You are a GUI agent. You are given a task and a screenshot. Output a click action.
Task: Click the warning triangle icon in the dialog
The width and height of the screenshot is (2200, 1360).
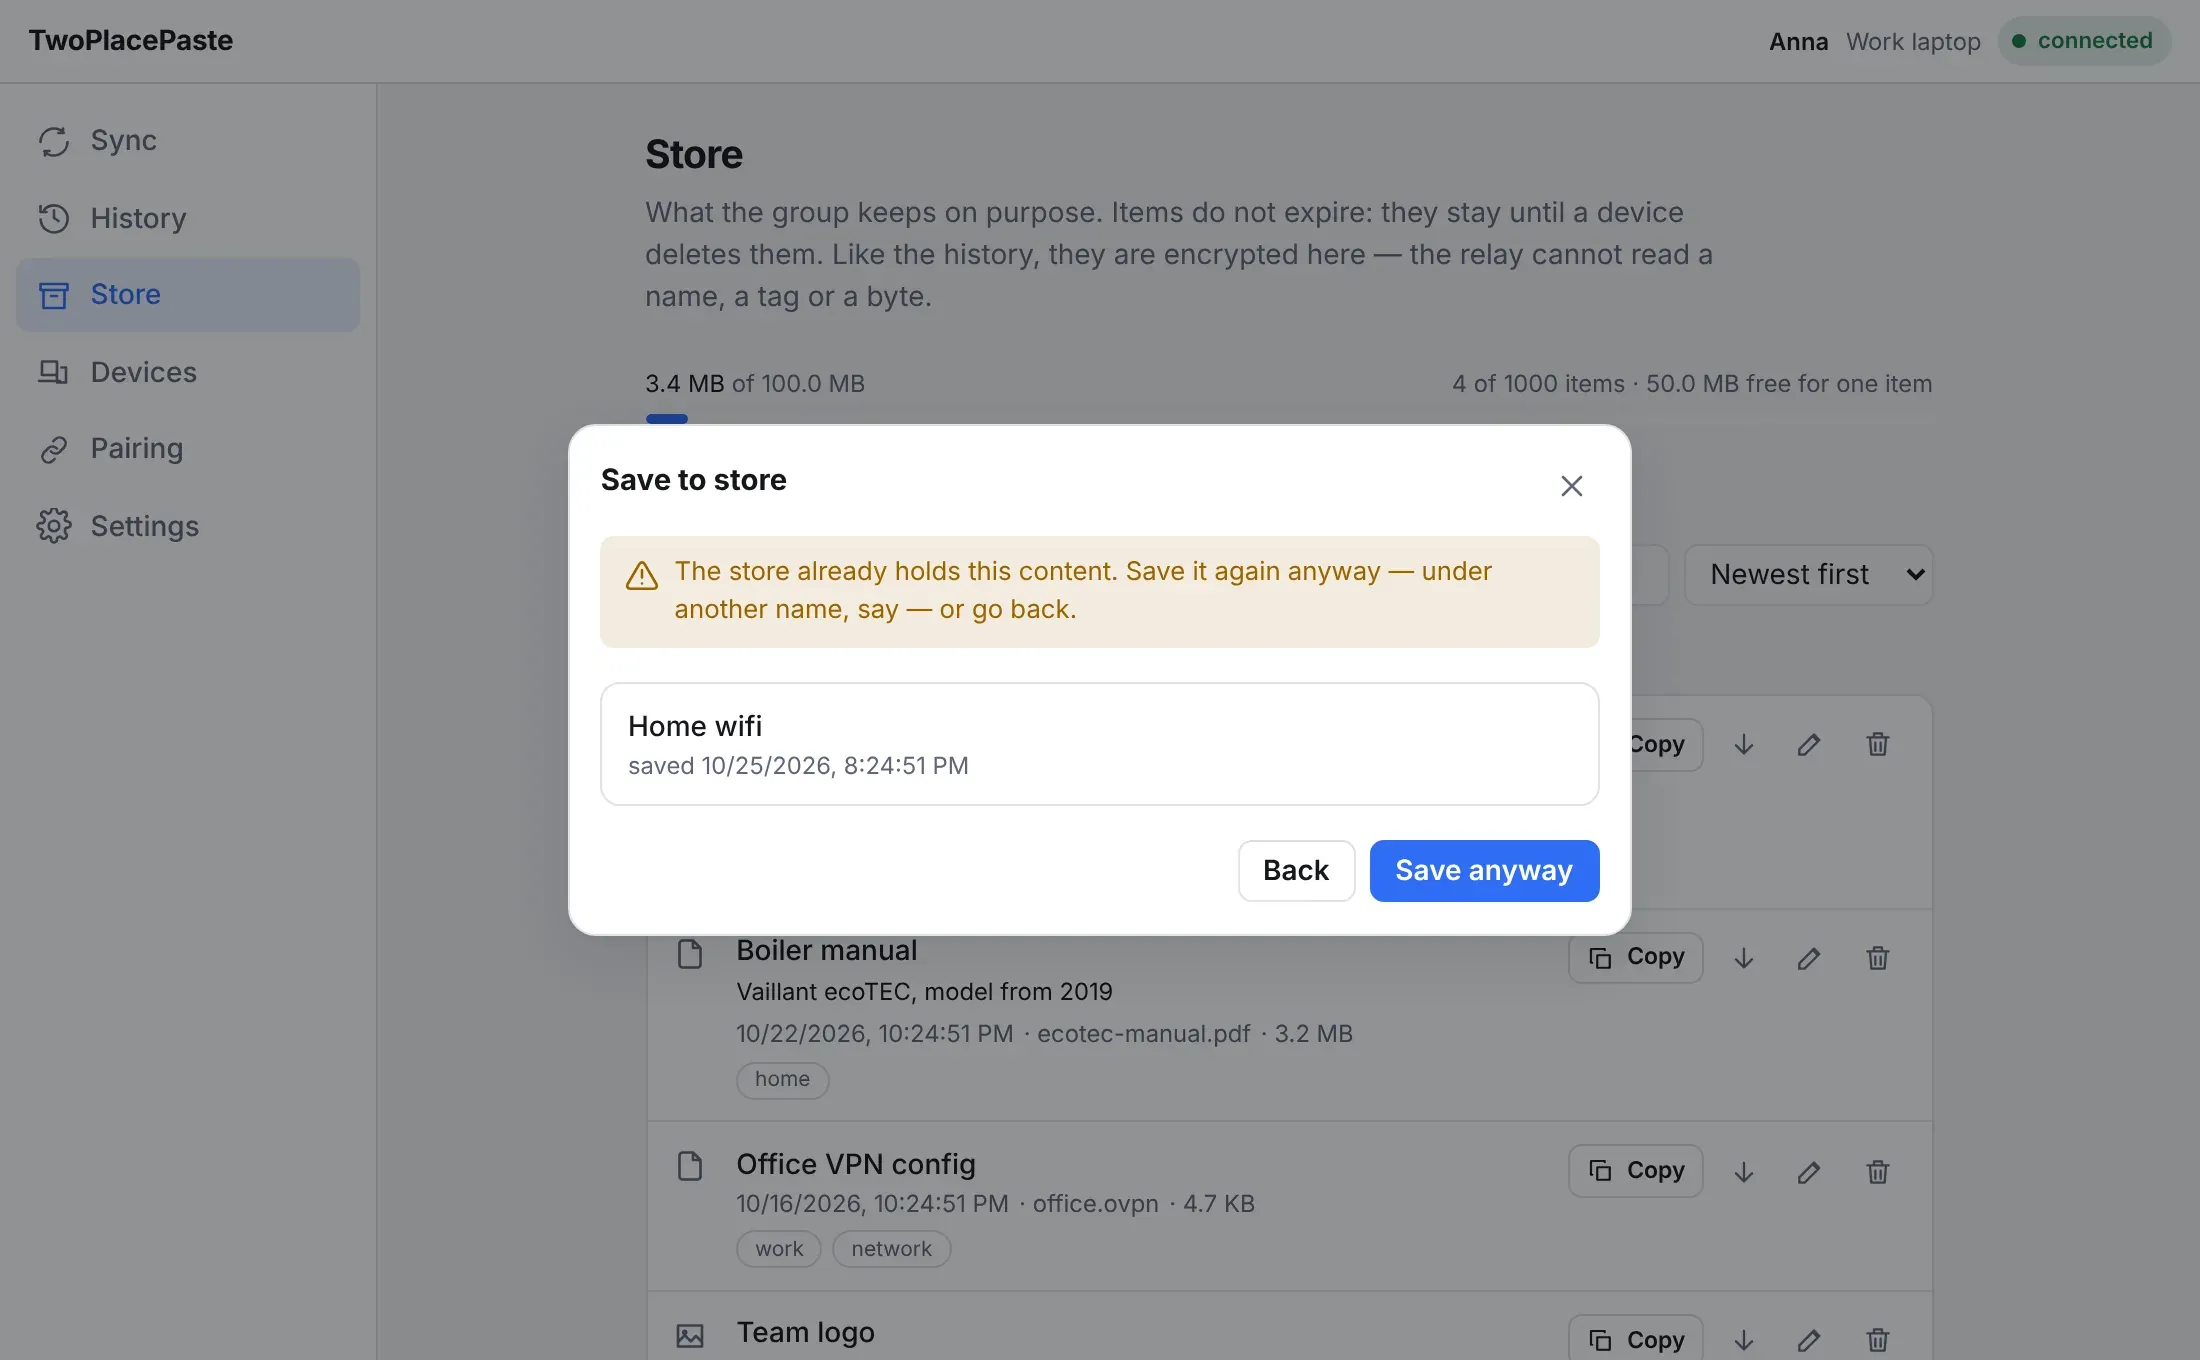(642, 576)
